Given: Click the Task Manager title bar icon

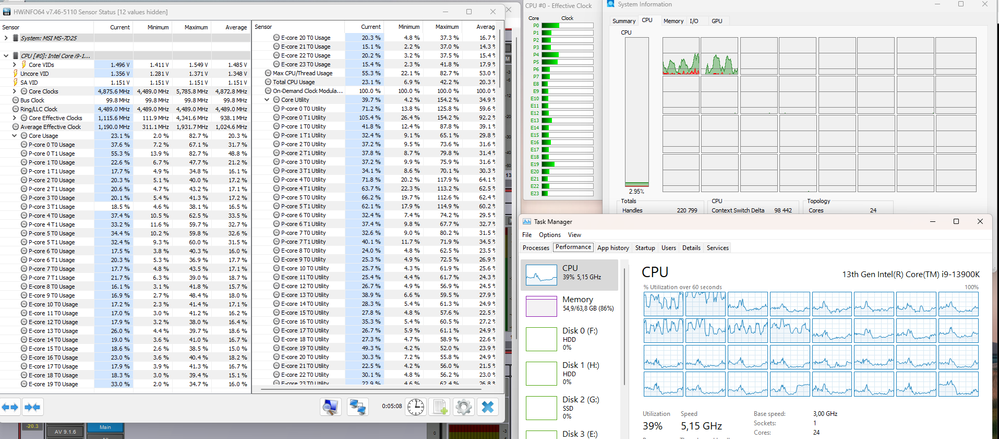Looking at the screenshot, I should (527, 221).
